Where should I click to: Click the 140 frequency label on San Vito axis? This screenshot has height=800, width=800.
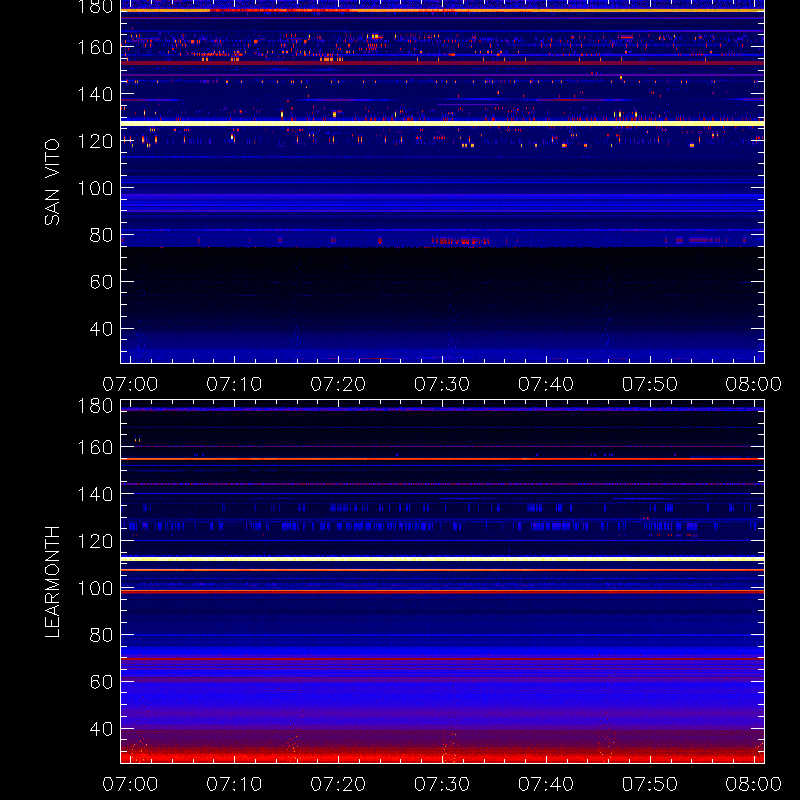[95, 94]
